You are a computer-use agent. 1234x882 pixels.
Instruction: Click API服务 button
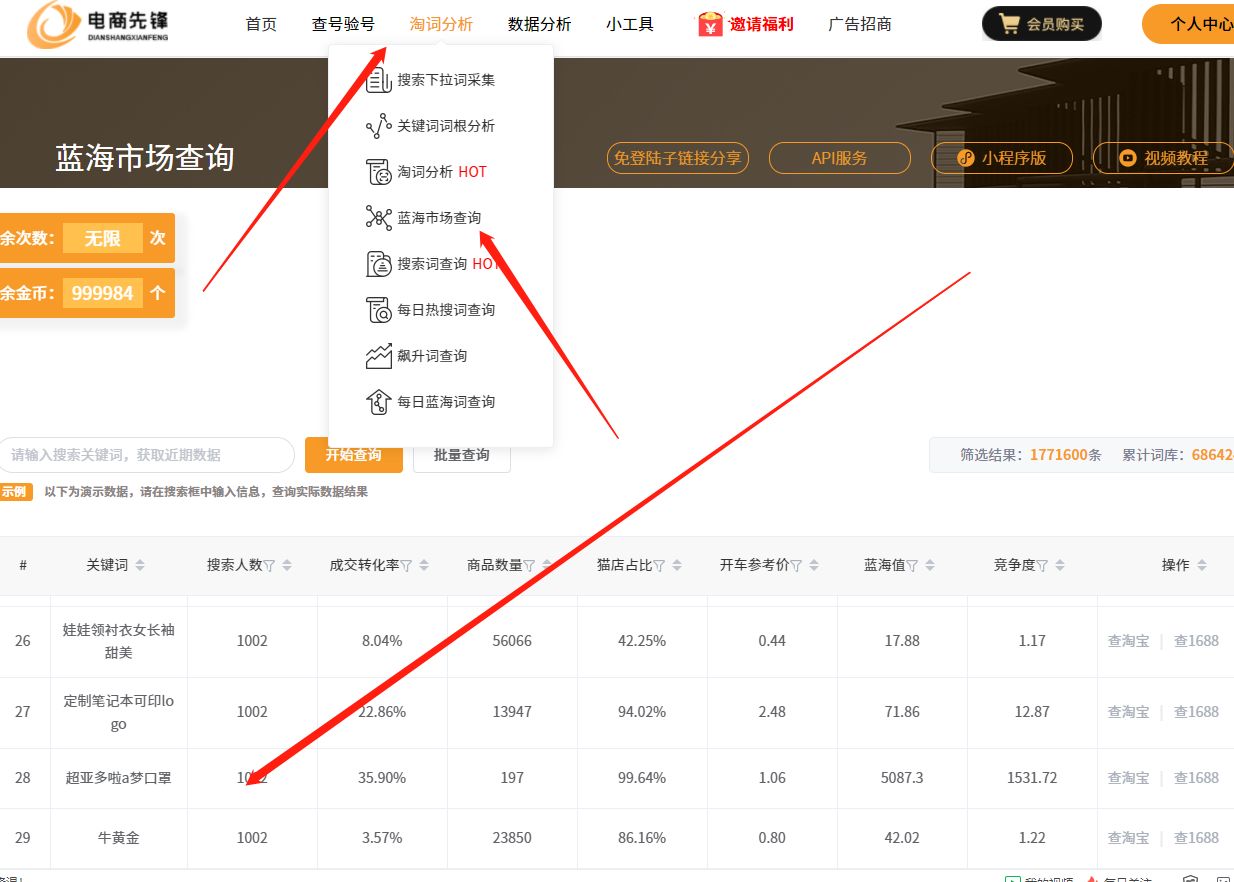(x=840, y=158)
